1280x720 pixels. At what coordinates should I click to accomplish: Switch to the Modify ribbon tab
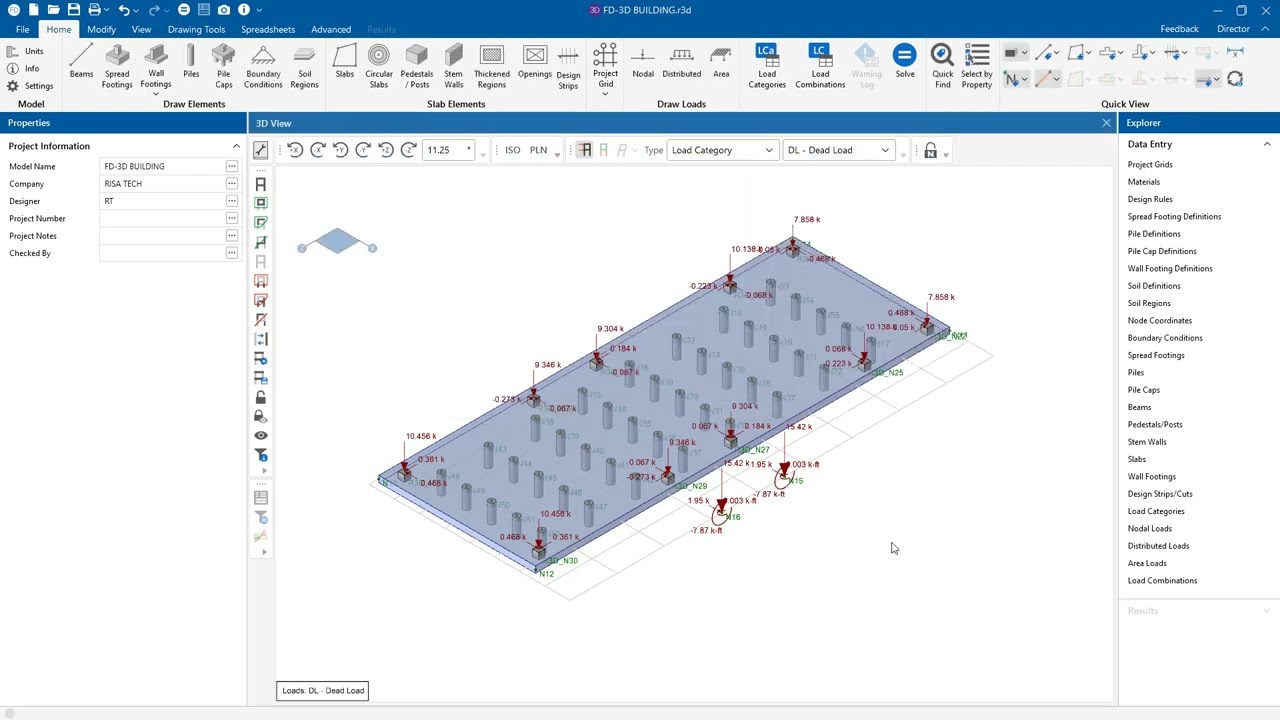(101, 29)
